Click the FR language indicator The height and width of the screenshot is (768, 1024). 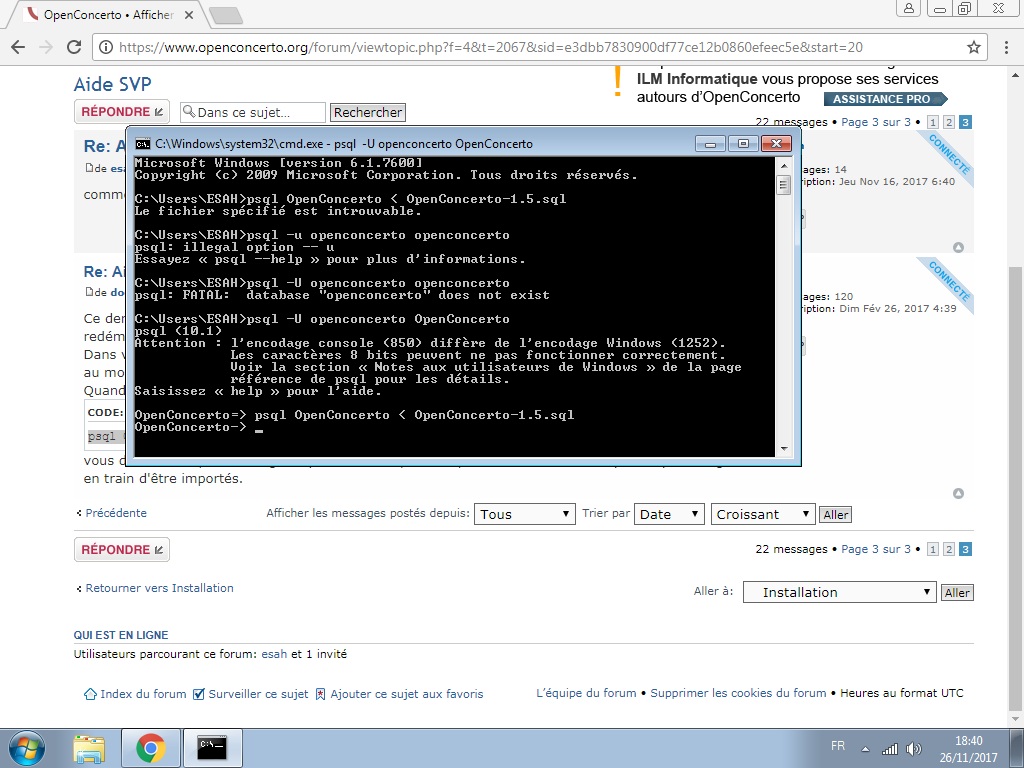(x=838, y=746)
